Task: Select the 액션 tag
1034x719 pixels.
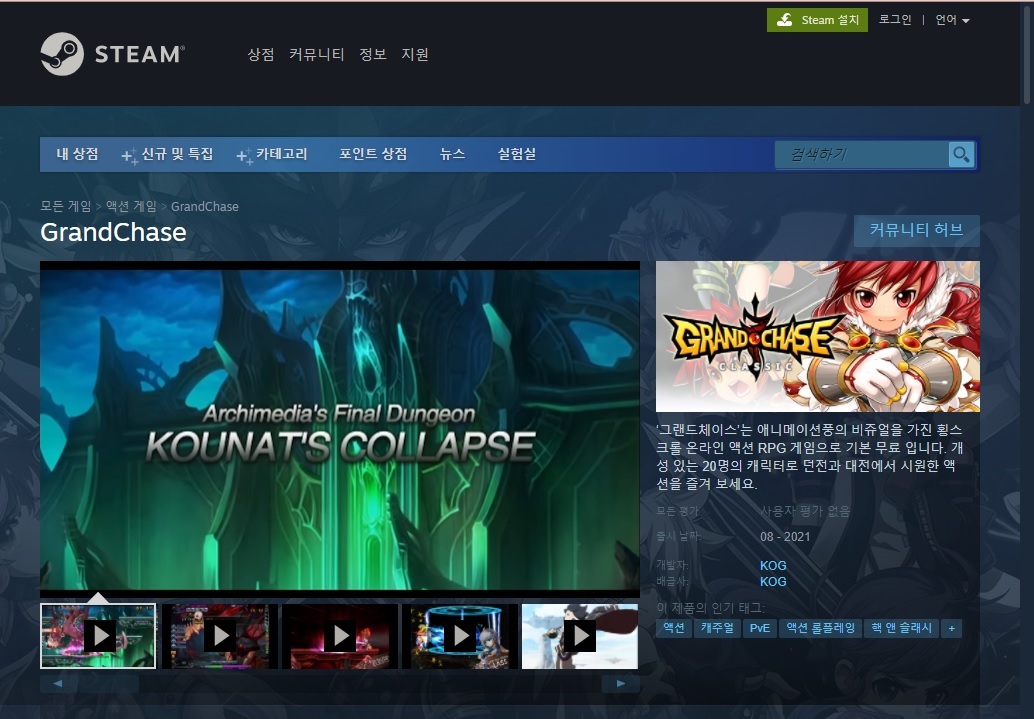Action: (673, 628)
